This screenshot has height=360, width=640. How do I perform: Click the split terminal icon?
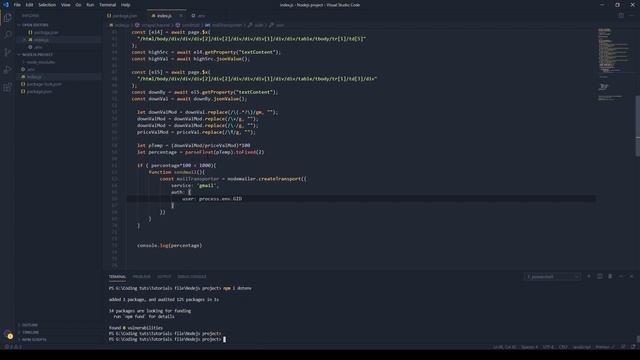coord(600,276)
